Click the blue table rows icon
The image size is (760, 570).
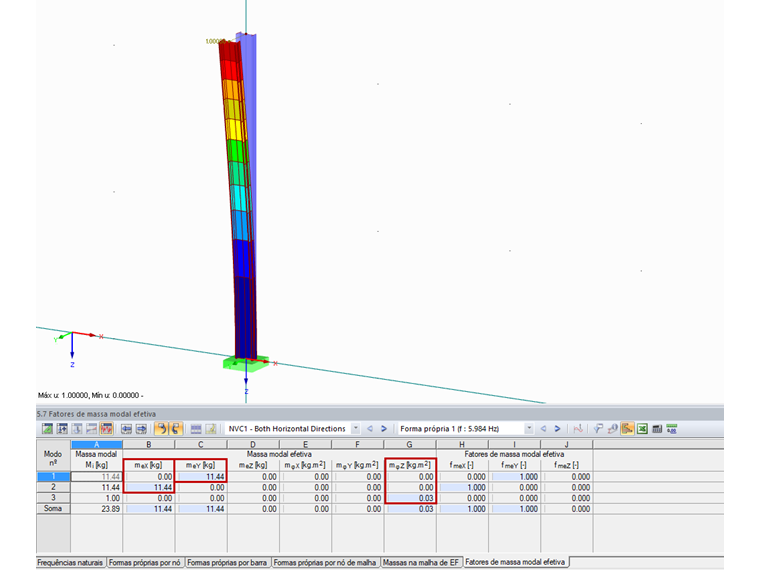tap(196, 429)
